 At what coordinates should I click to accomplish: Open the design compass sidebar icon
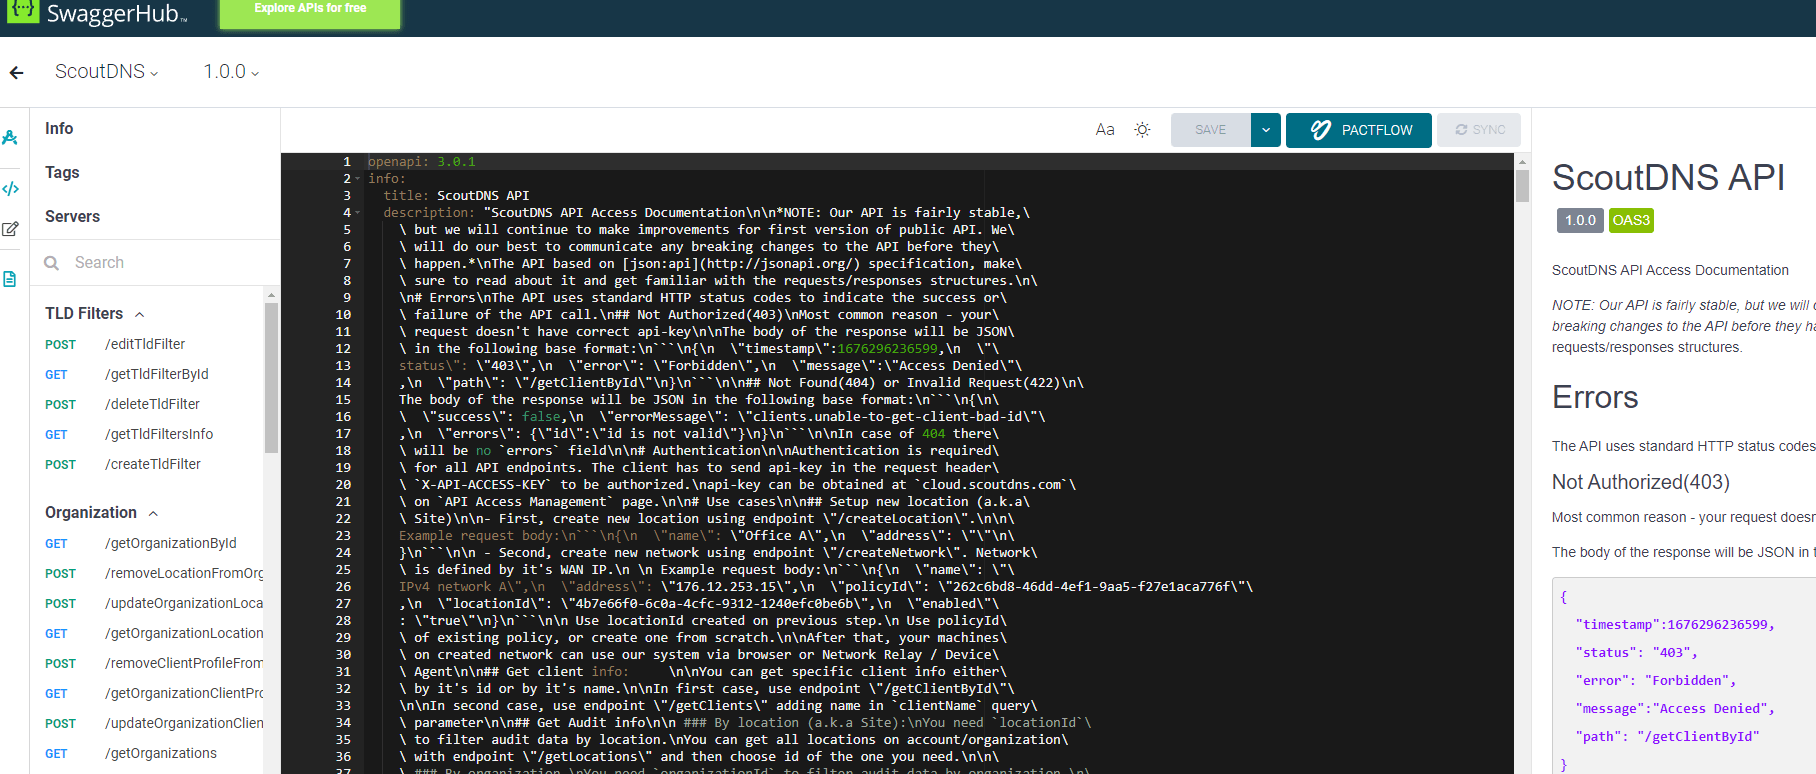coord(10,138)
